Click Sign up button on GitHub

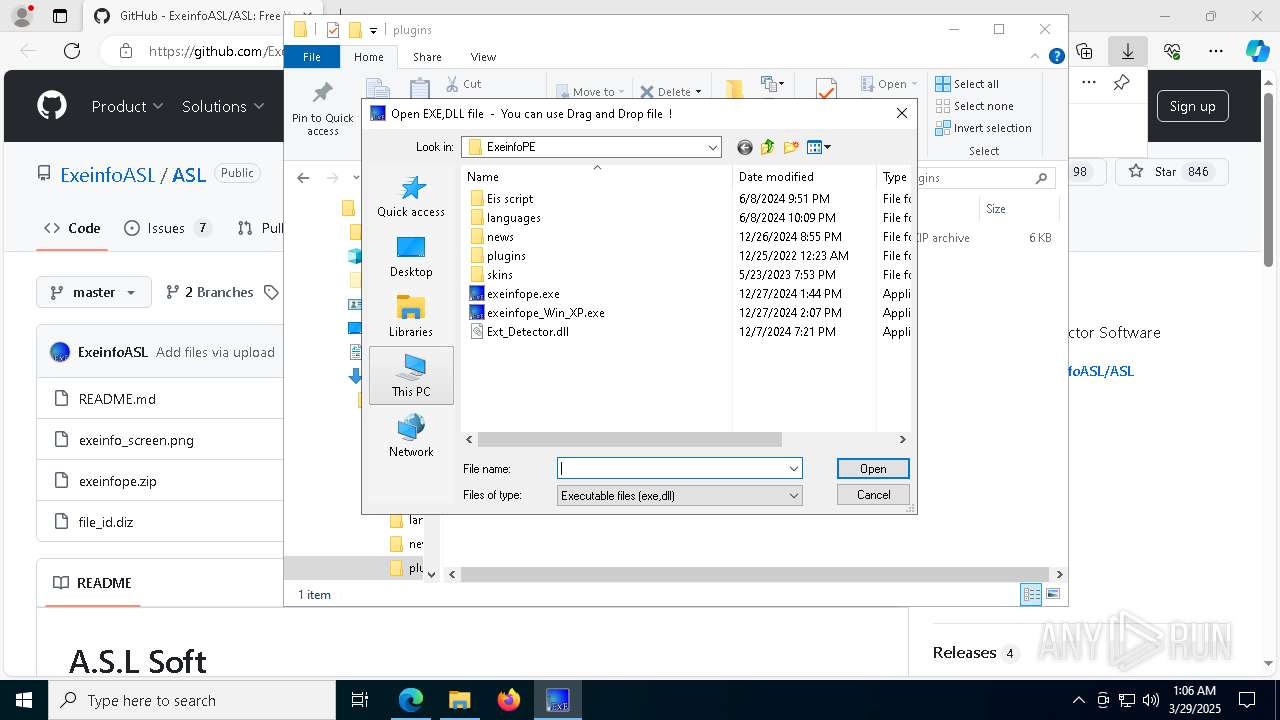(1192, 106)
